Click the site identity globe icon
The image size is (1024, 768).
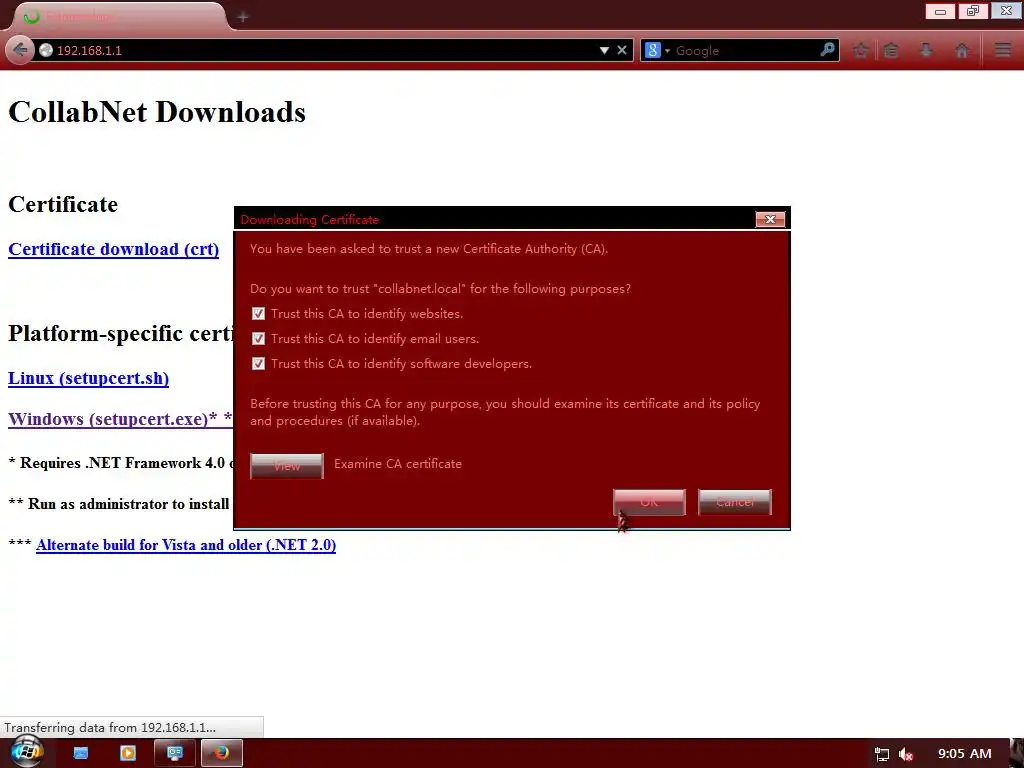click(46, 50)
